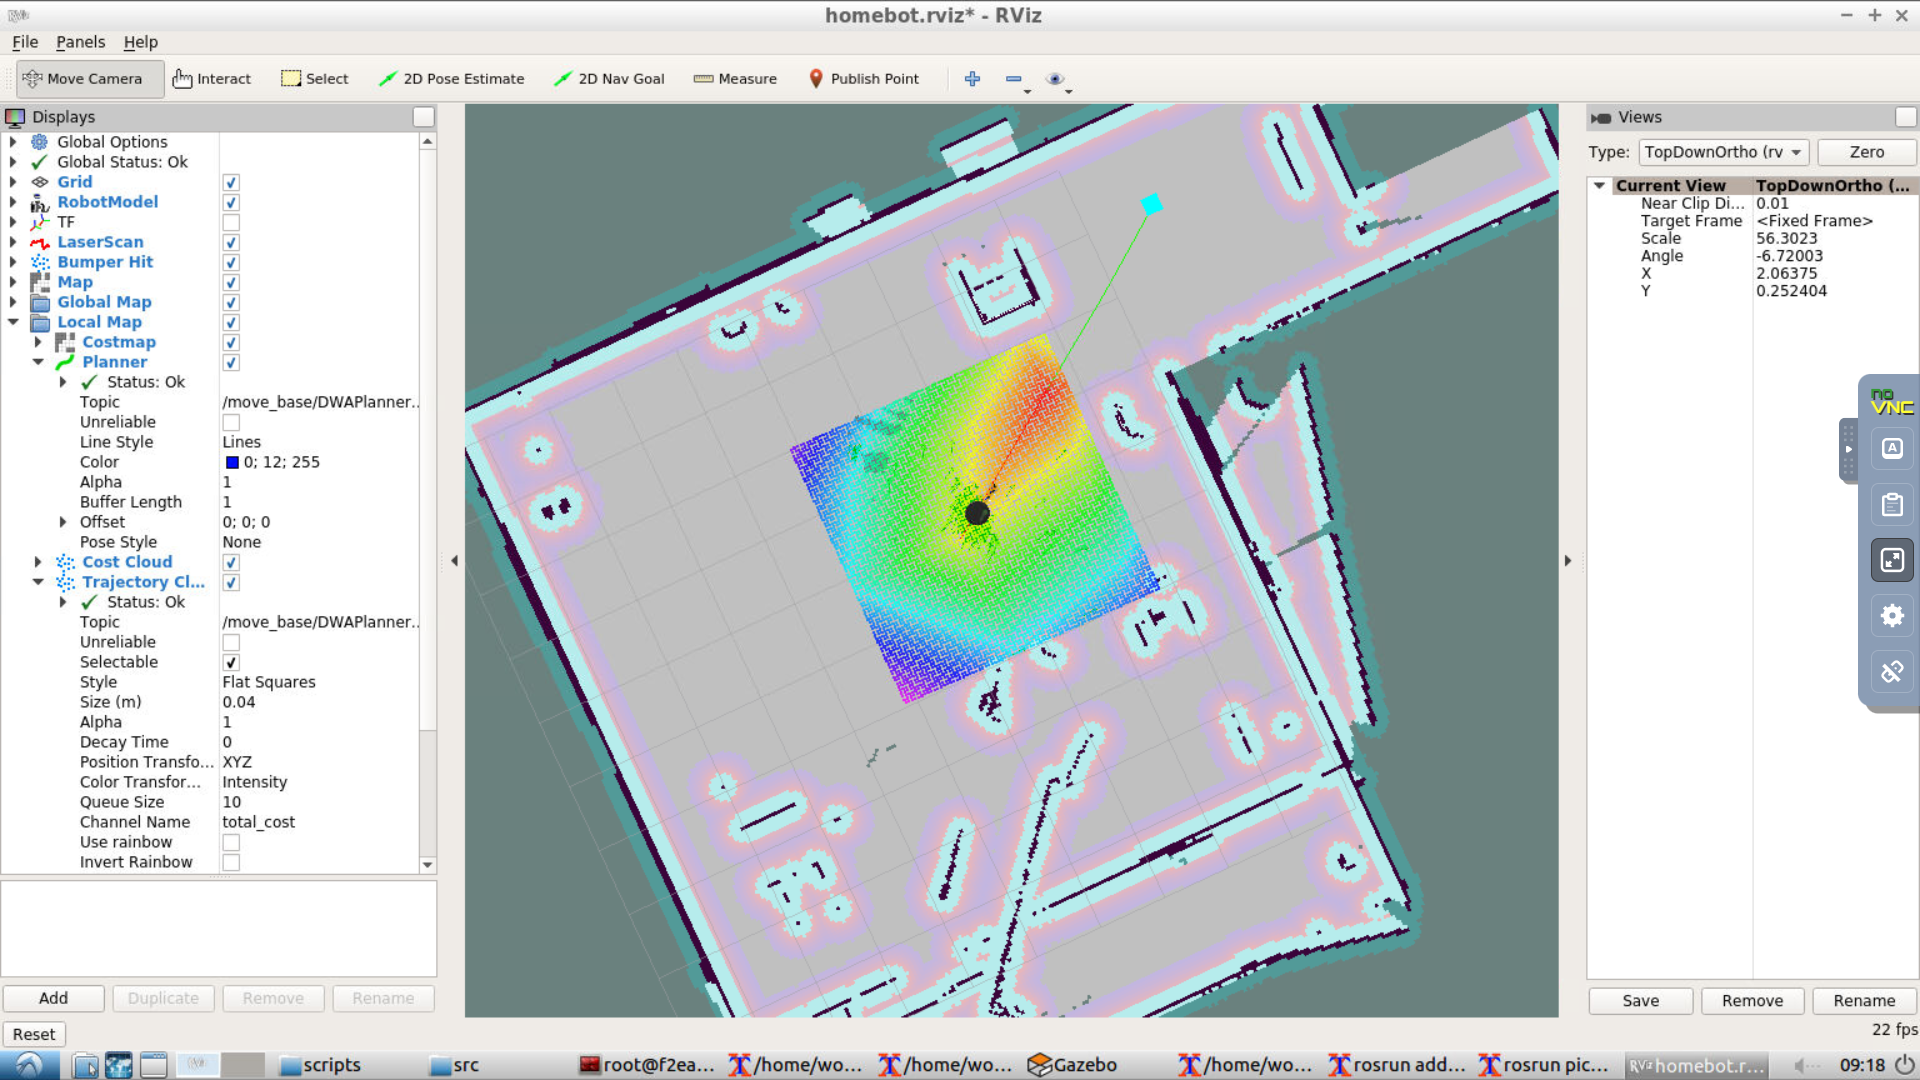Disable the LaserScan display
The image size is (1920, 1080).
(x=230, y=242)
